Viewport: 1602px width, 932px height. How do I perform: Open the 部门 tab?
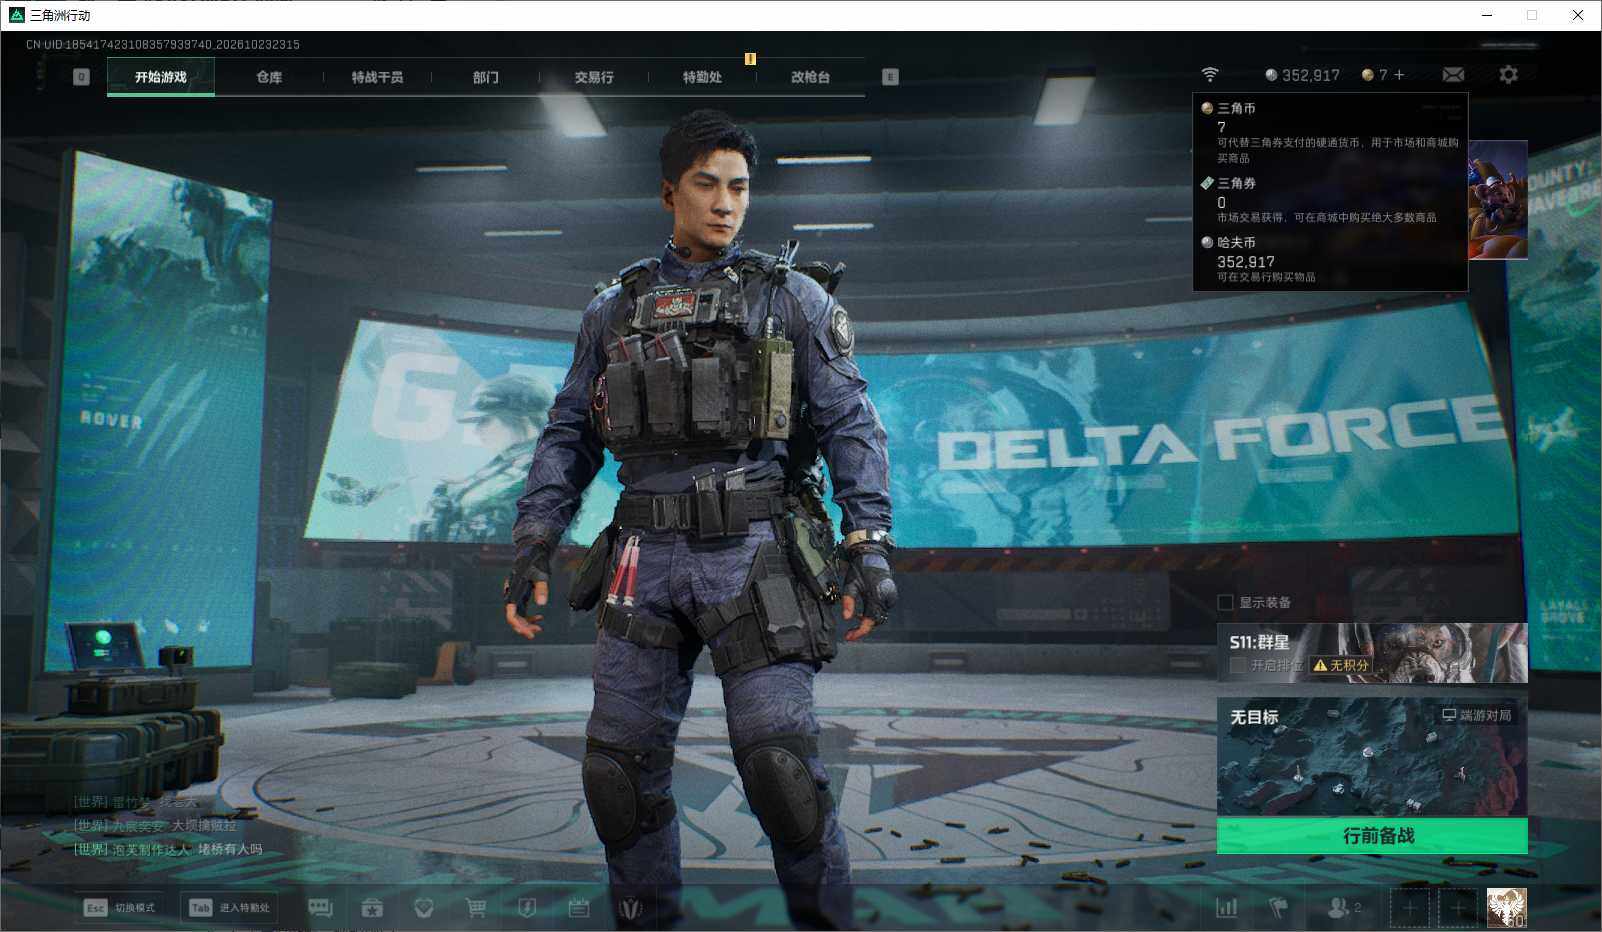point(485,77)
